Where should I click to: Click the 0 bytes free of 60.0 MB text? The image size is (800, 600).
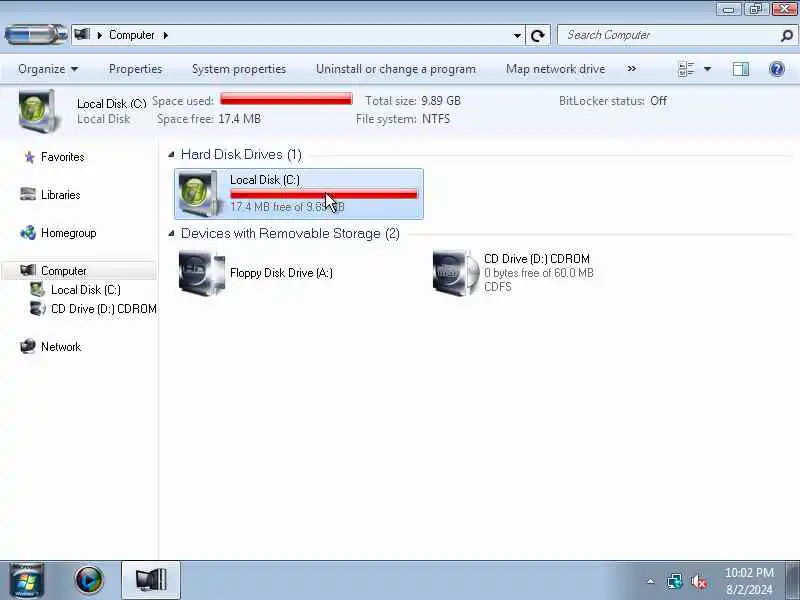click(539, 273)
